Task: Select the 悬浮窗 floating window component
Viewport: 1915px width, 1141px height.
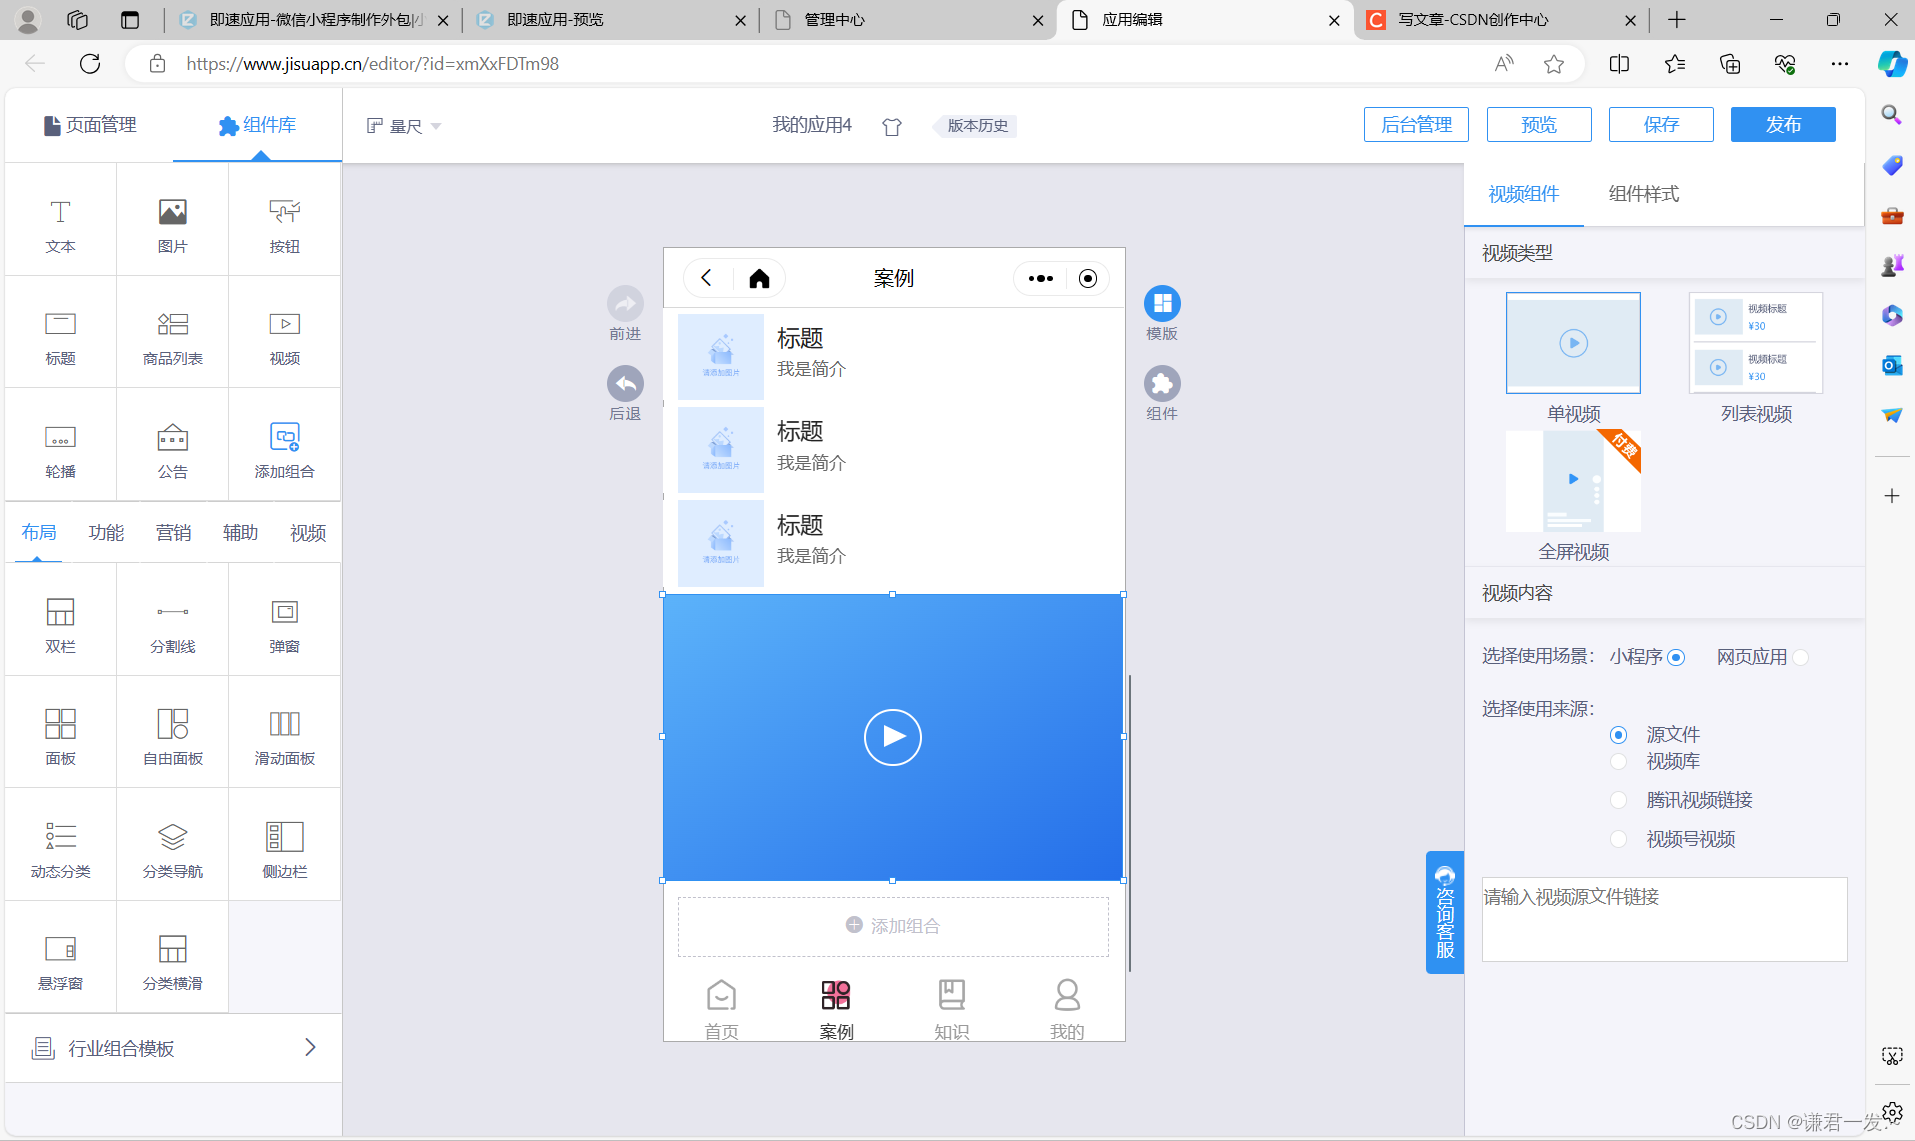Action: pos(60,961)
